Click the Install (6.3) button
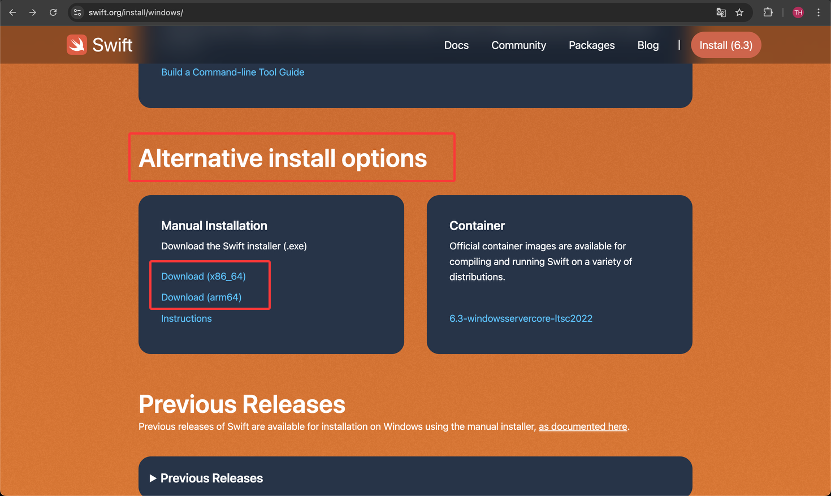This screenshot has width=832, height=496. 726,45
